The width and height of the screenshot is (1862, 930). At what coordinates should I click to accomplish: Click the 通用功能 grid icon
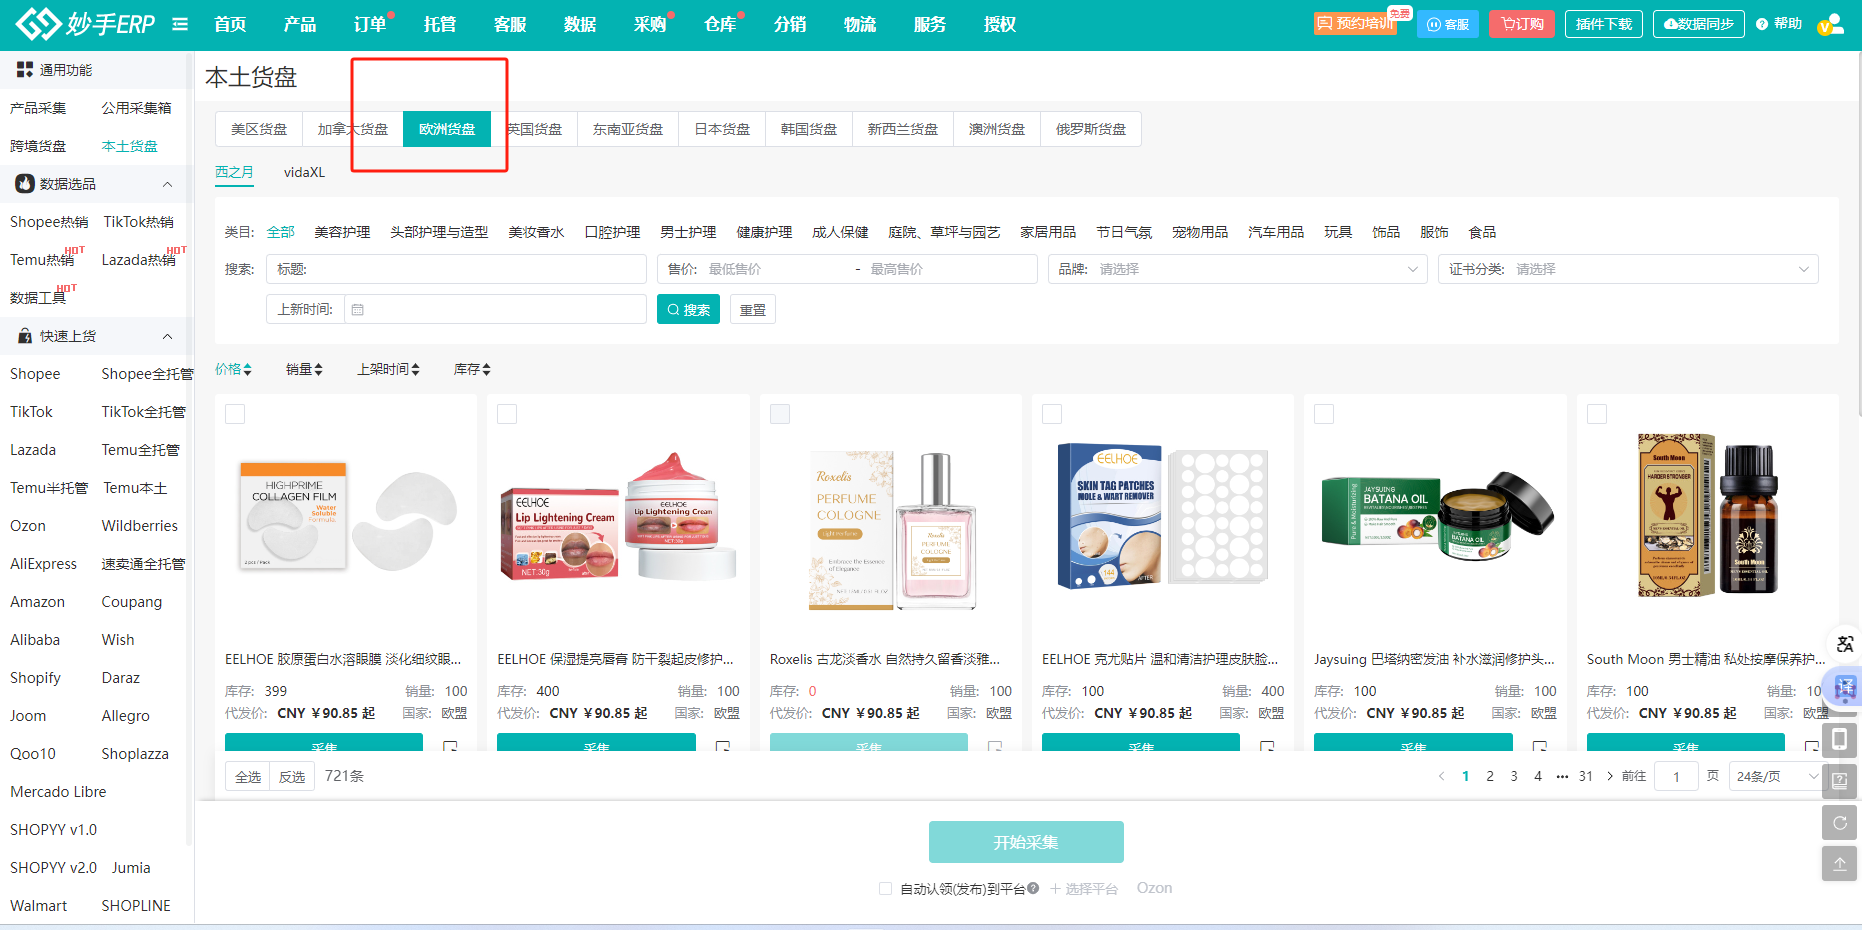point(25,70)
